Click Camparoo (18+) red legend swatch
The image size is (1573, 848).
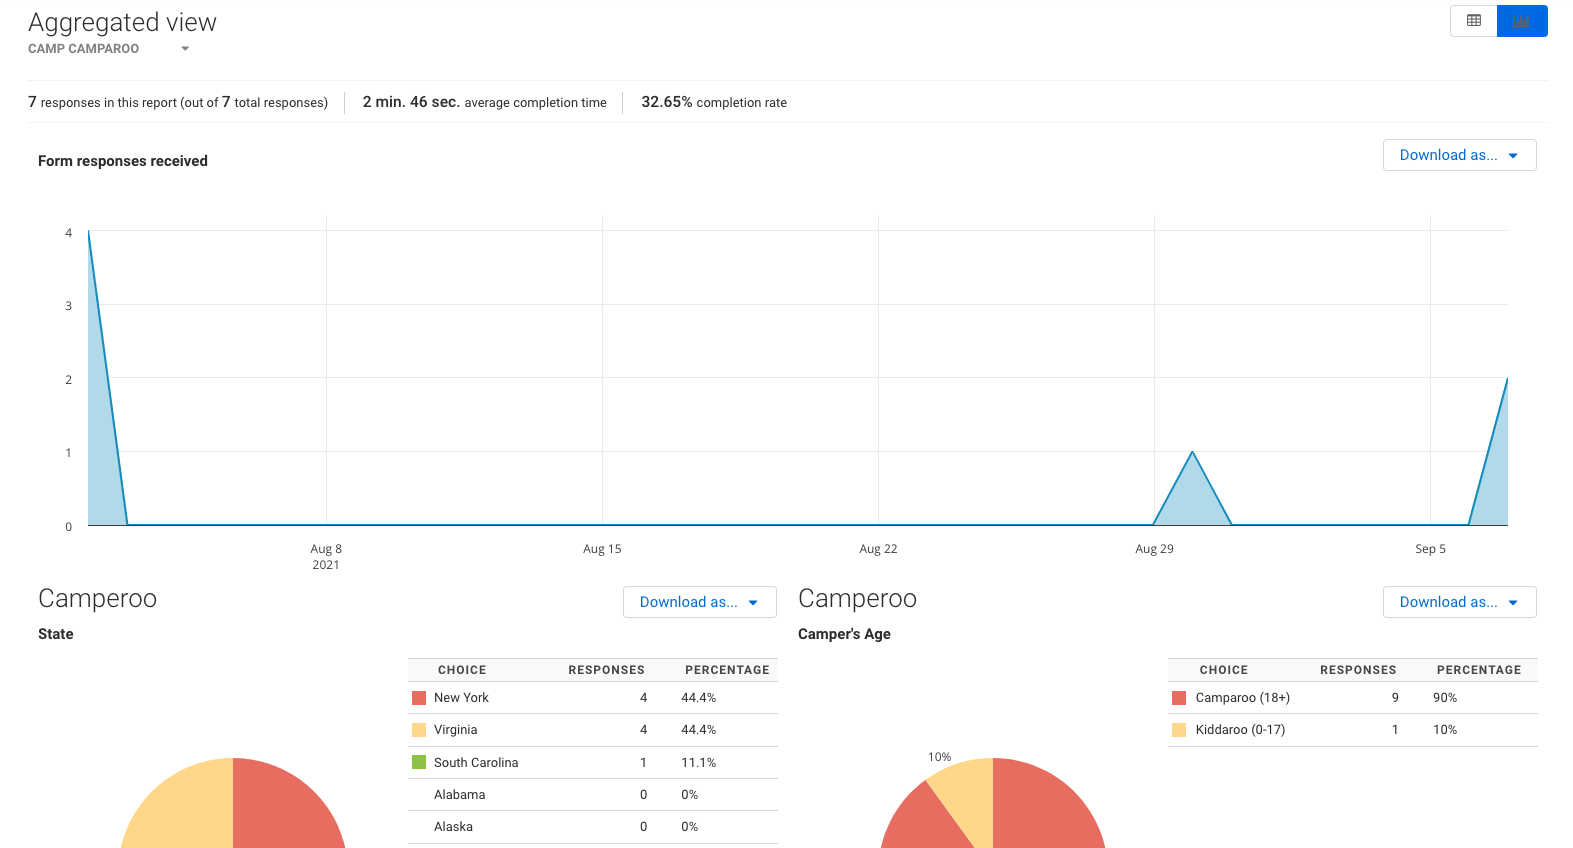coord(1179,698)
